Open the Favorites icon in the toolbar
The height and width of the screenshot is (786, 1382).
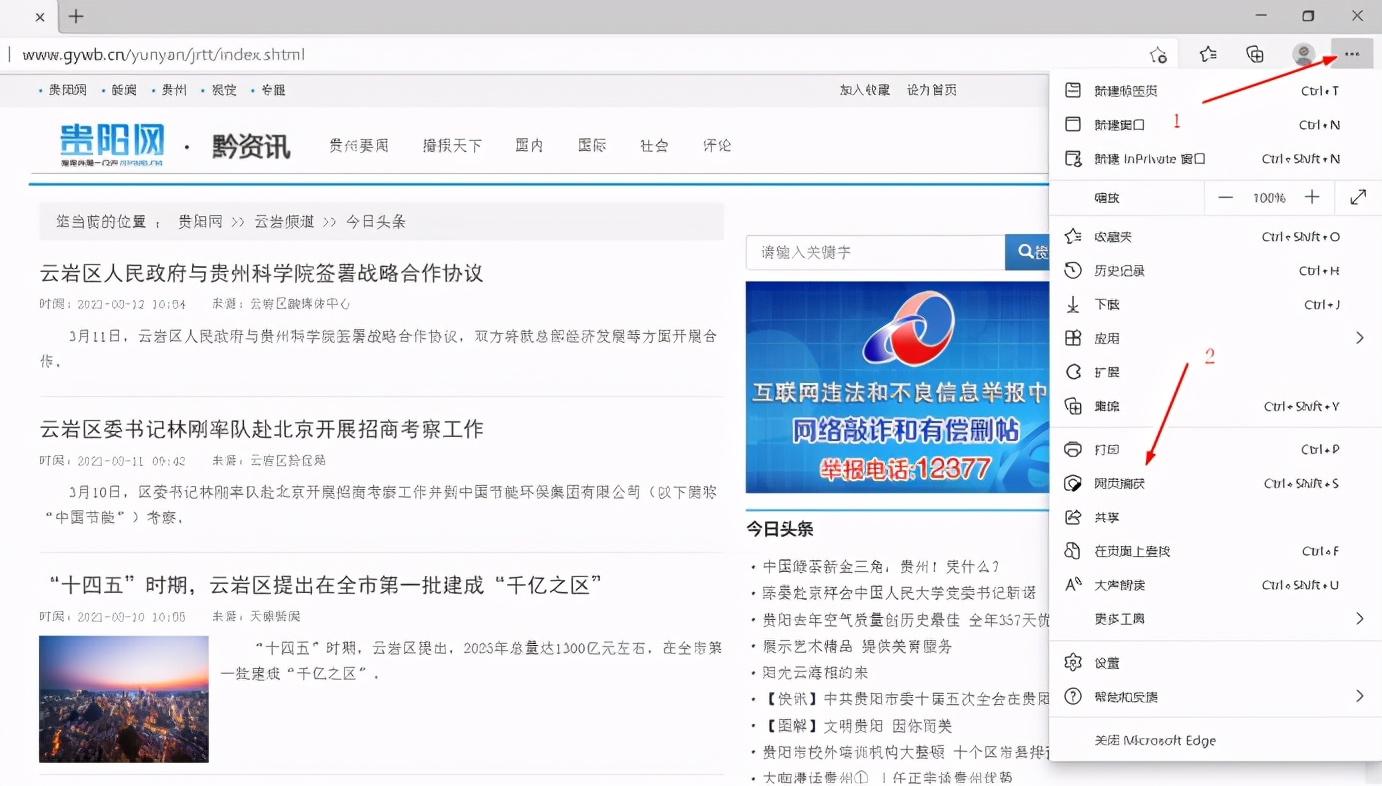1208,54
